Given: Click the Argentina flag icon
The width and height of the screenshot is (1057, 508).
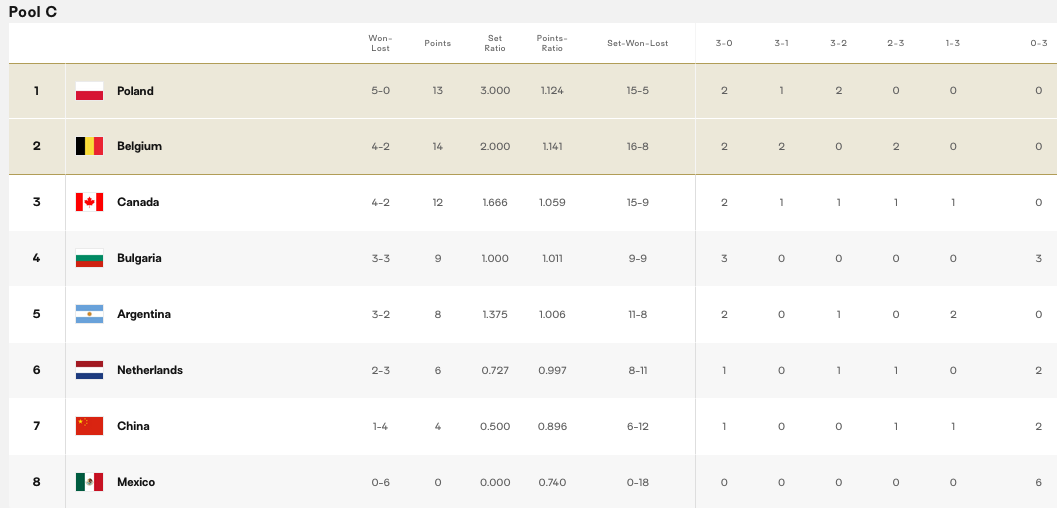Looking at the screenshot, I should 89,314.
